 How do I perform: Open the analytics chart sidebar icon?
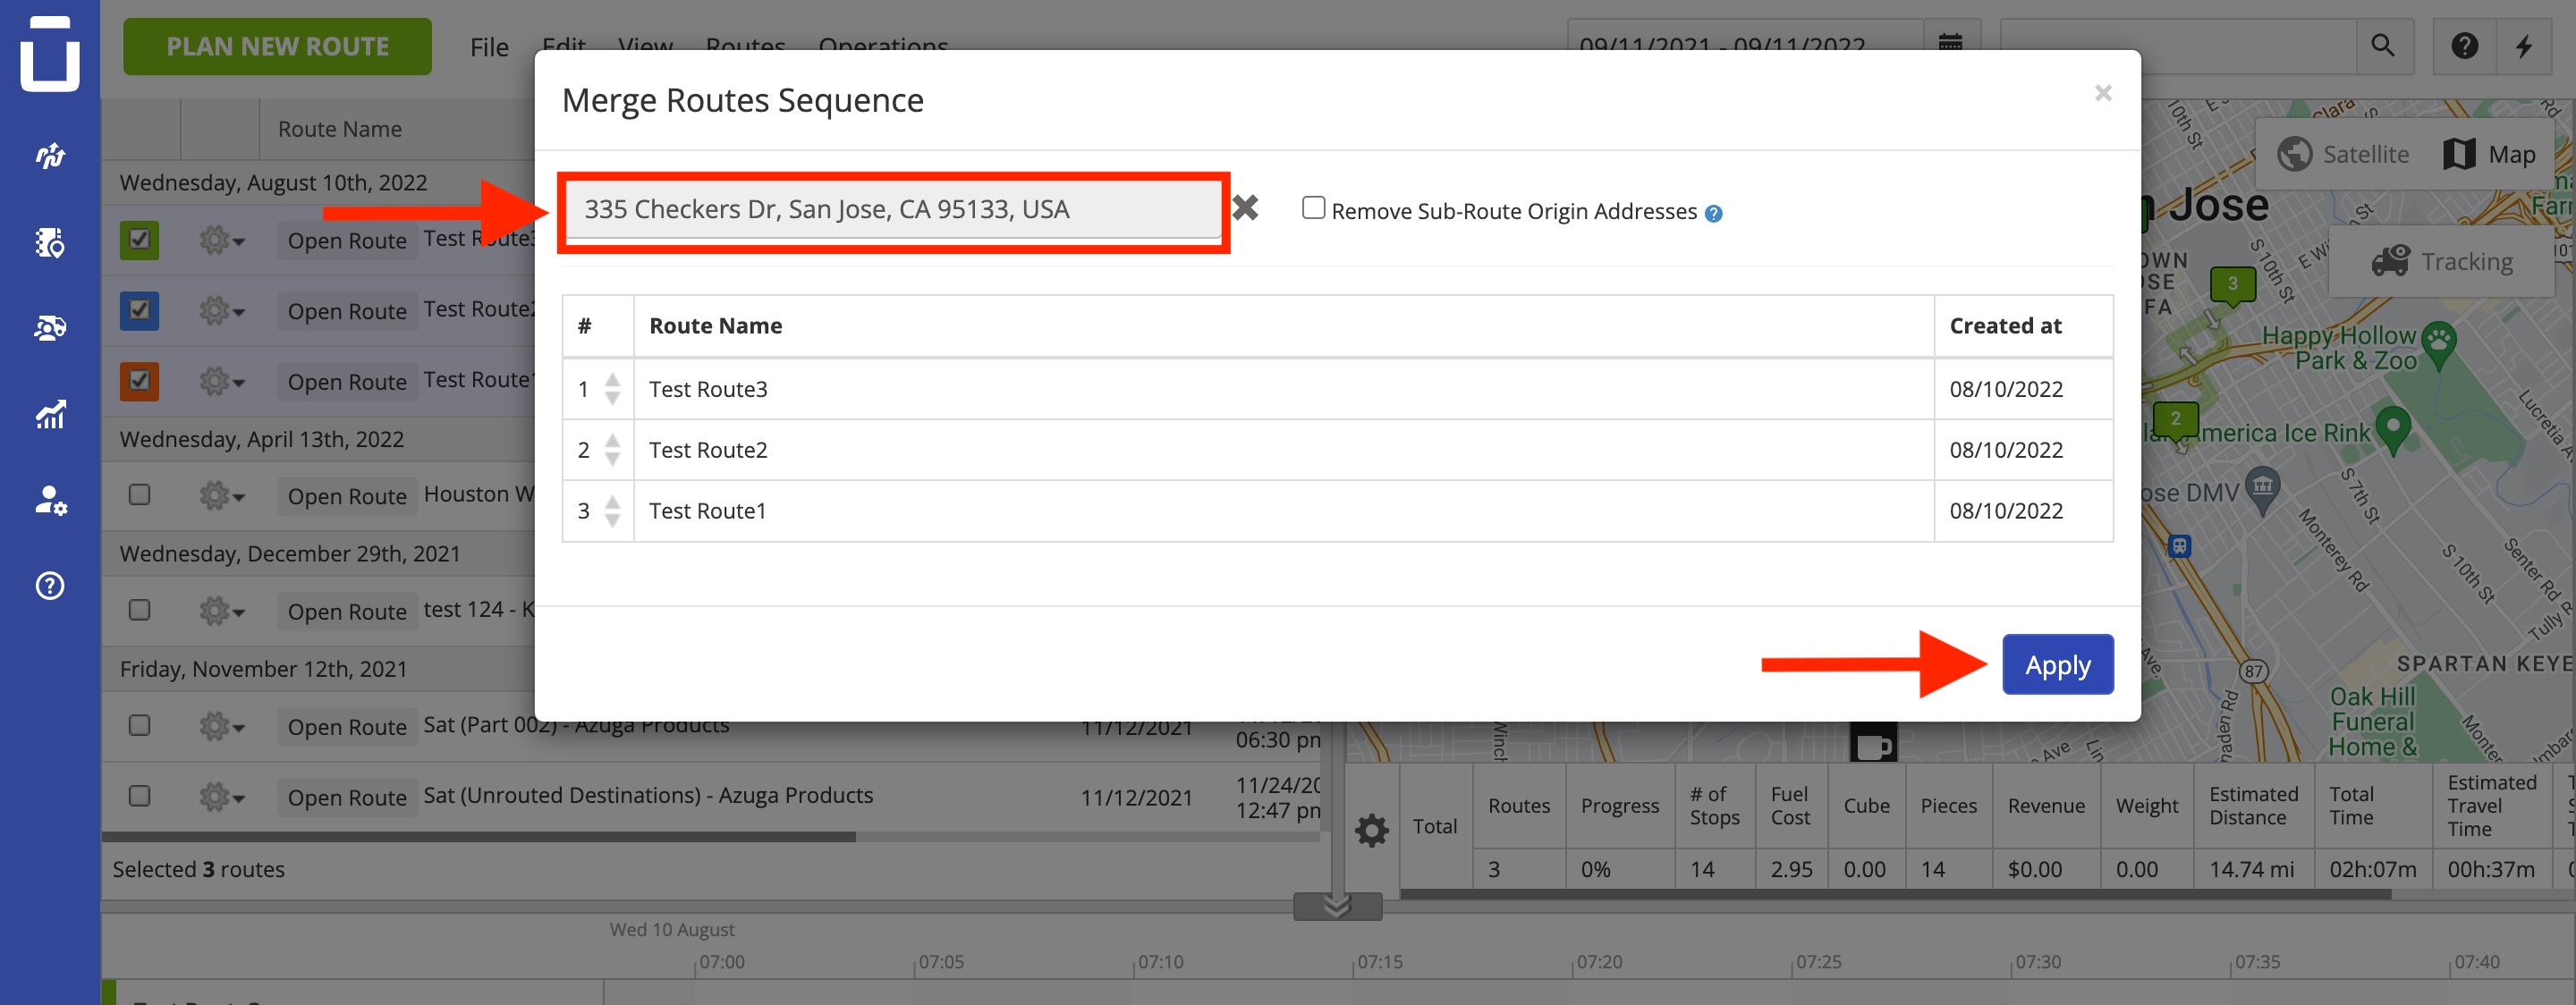pos(50,414)
